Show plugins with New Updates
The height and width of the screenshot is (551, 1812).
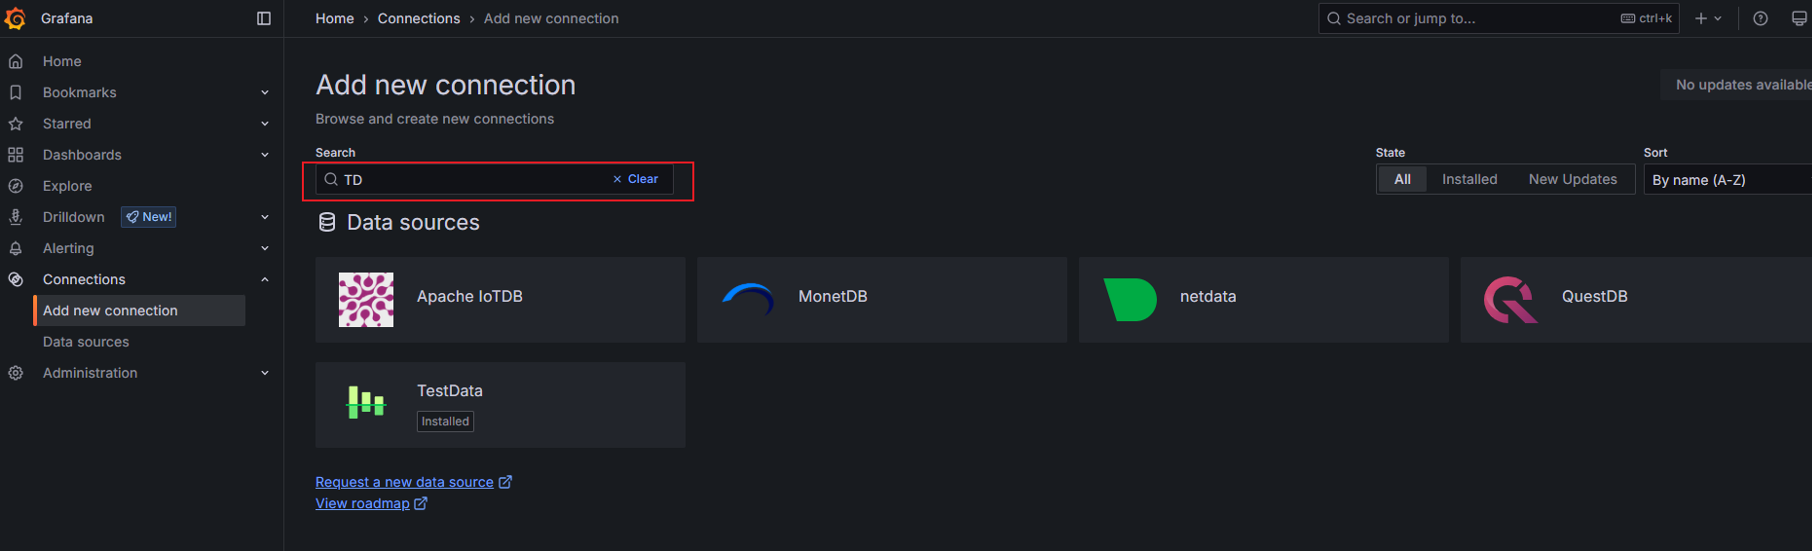pyautogui.click(x=1572, y=179)
